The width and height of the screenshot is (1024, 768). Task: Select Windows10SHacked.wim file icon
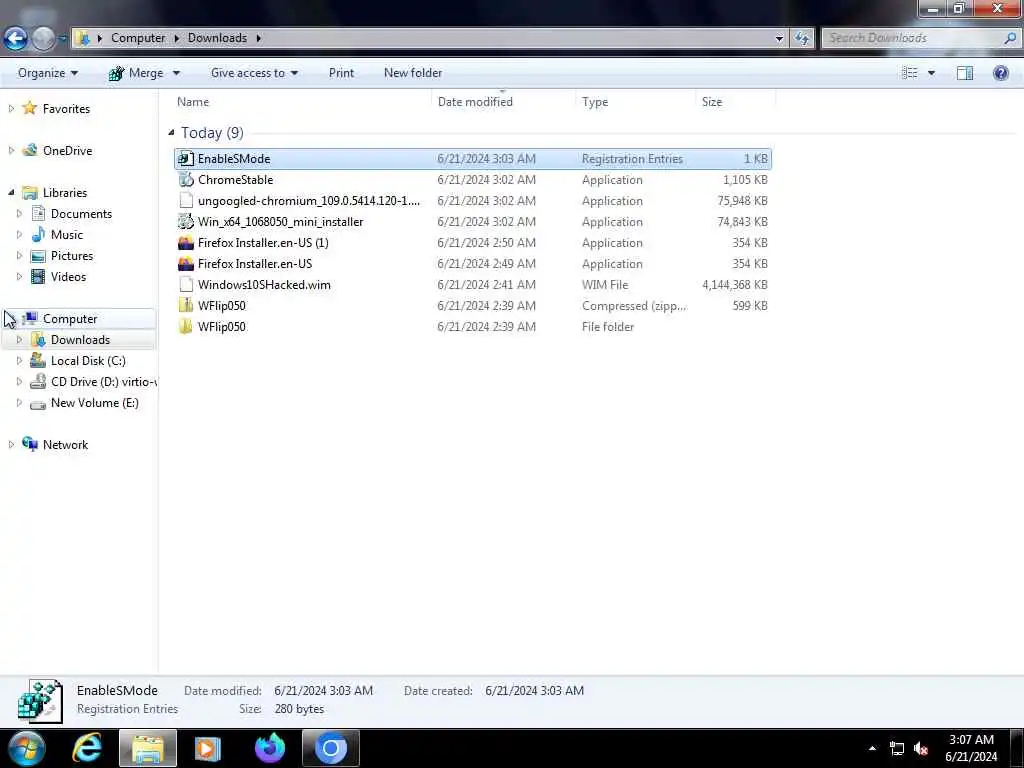tap(185, 285)
